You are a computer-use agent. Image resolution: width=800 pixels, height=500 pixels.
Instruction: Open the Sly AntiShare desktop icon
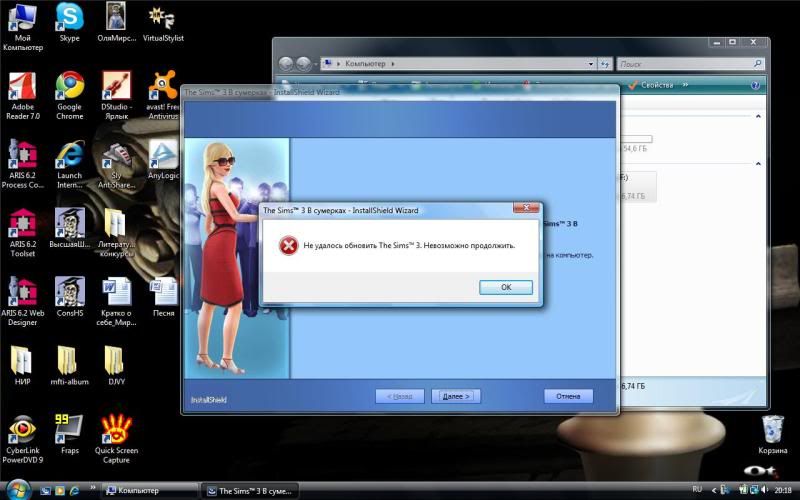tap(116, 164)
